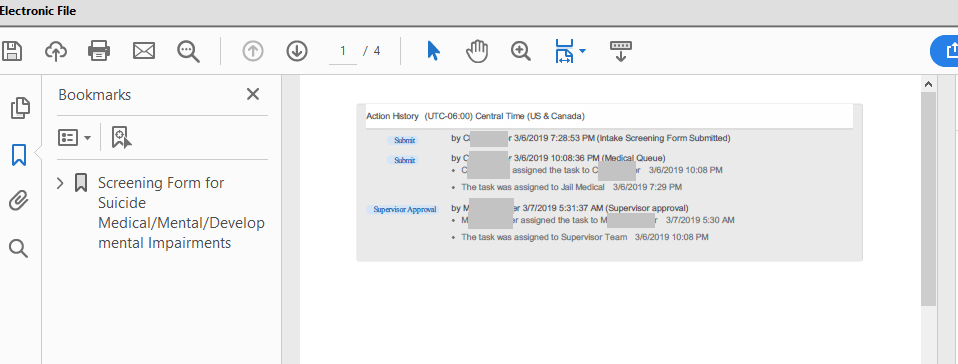Open the find text magnifier in toolbar
Image resolution: width=958 pixels, height=364 pixels.
tap(188, 51)
